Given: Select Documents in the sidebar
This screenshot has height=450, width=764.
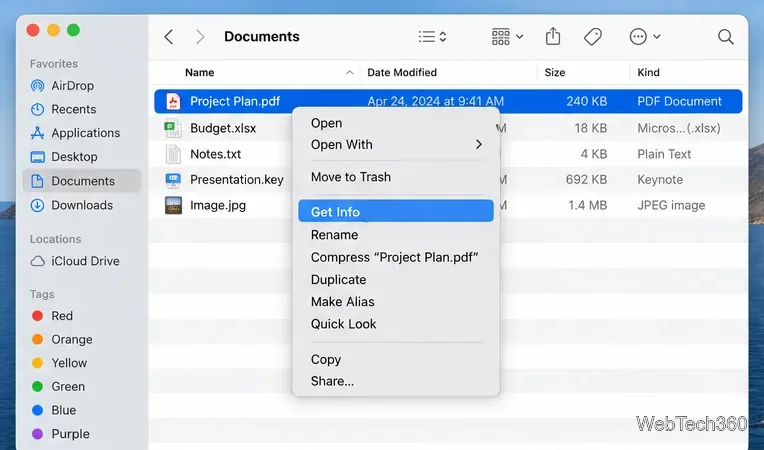Looking at the screenshot, I should tap(82, 181).
